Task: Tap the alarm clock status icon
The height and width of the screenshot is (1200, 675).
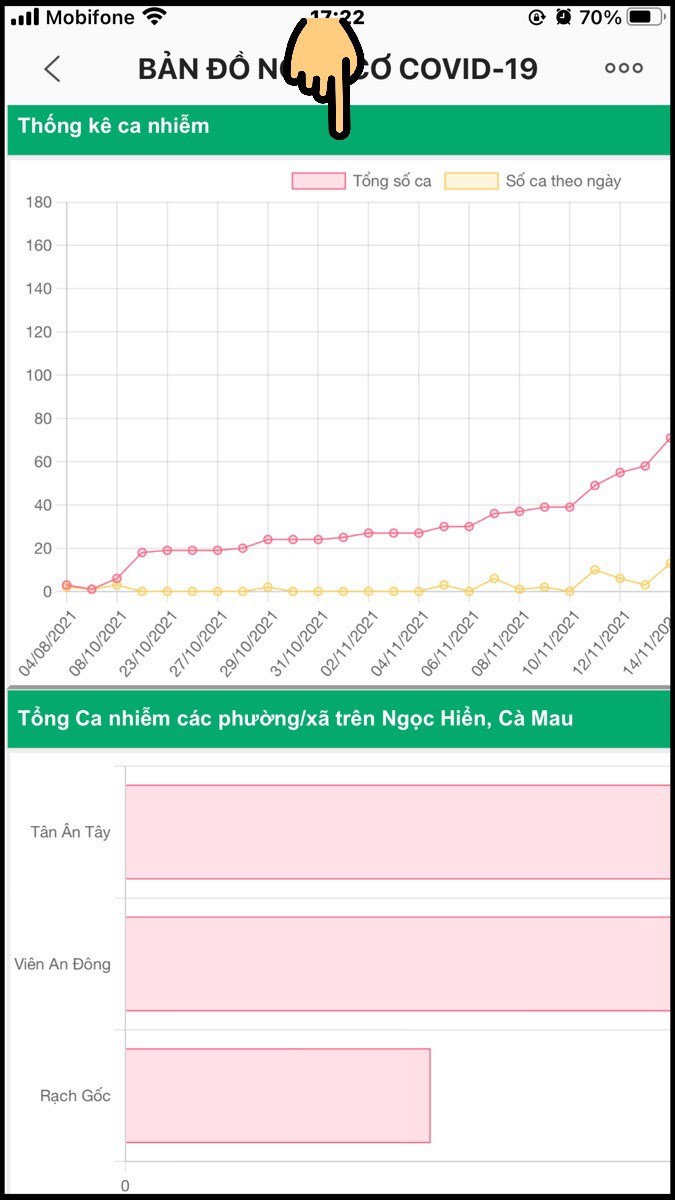Action: click(563, 17)
